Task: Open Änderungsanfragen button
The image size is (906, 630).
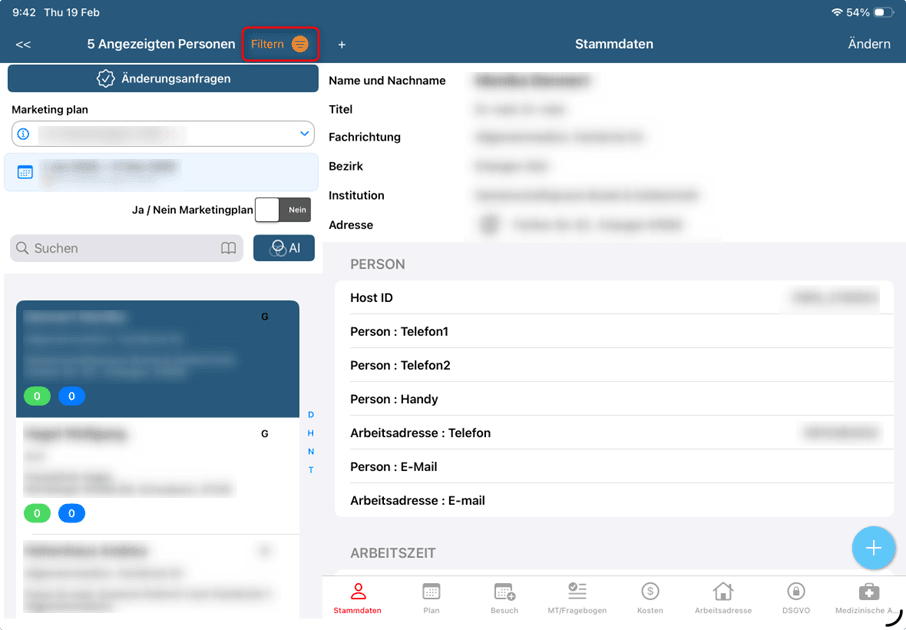Action: pyautogui.click(x=163, y=78)
